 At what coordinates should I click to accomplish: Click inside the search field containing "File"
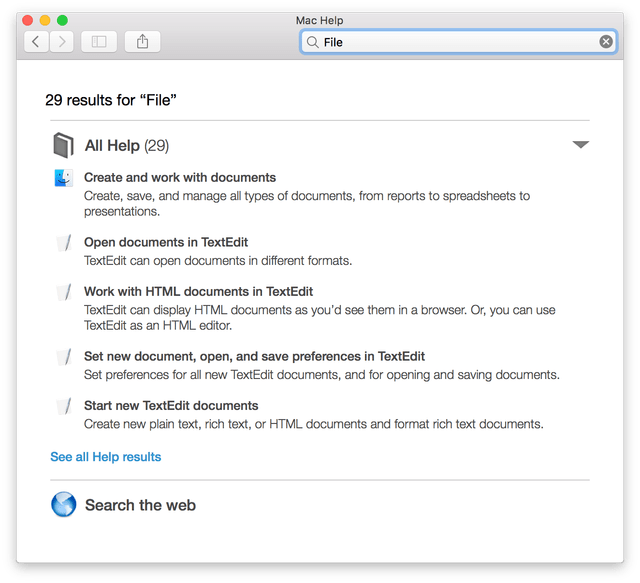click(x=450, y=42)
